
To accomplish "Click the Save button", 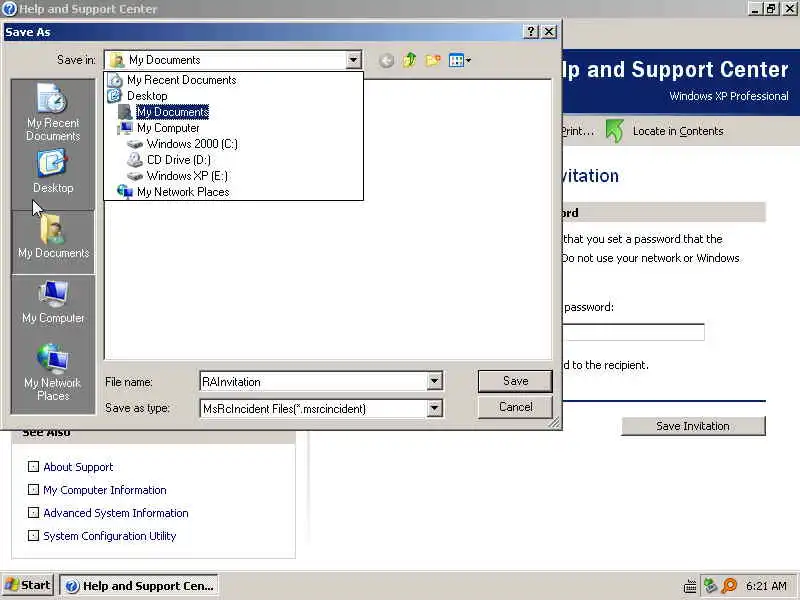I will click(515, 381).
